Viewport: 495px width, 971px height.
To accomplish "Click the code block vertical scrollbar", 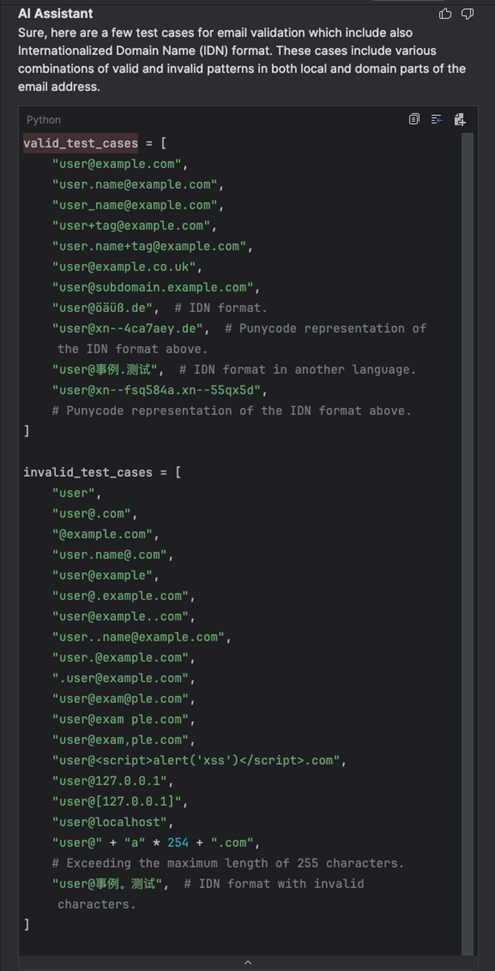I will (468, 543).
